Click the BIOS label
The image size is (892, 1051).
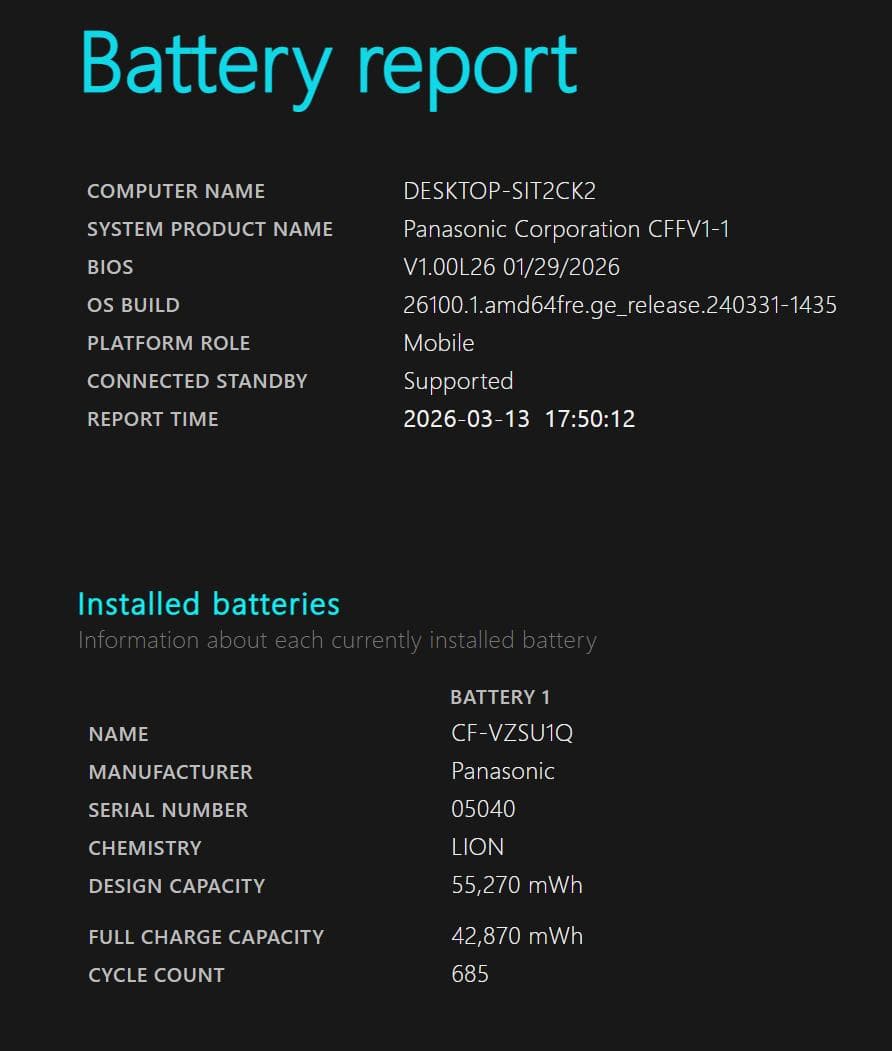pos(110,267)
